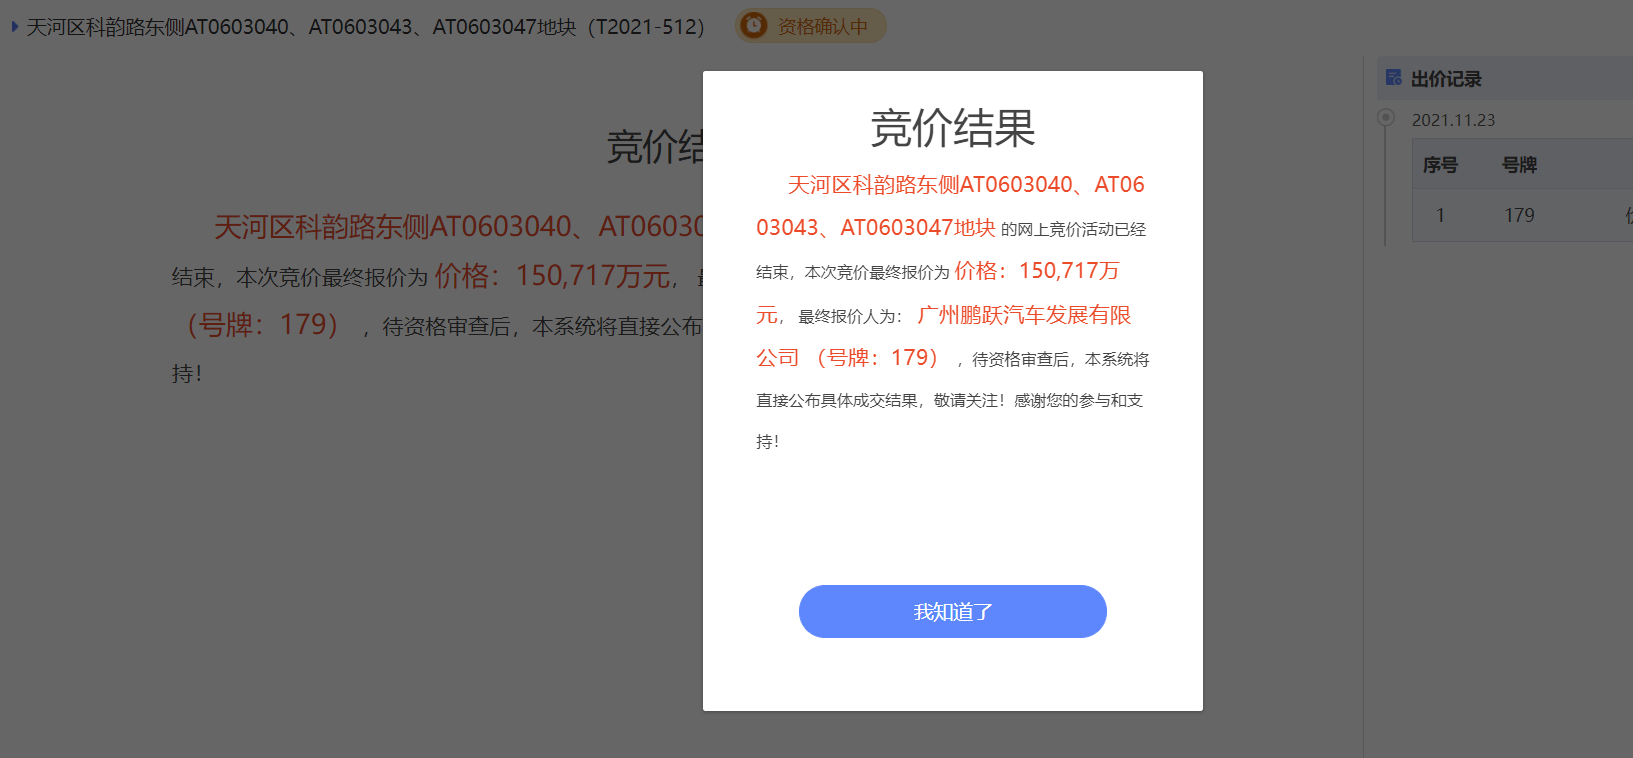Click the triangle arrow before the land parcel title
This screenshot has width=1633, height=758.
click(x=15, y=27)
